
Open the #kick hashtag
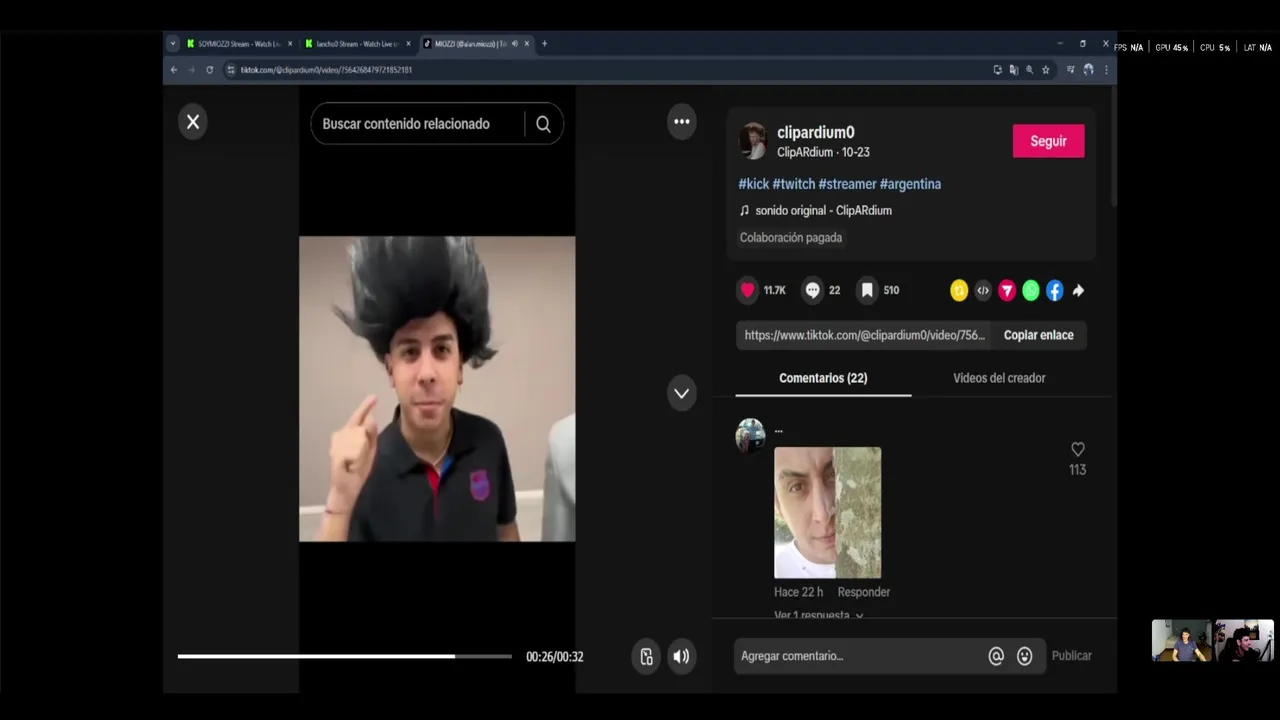(754, 184)
